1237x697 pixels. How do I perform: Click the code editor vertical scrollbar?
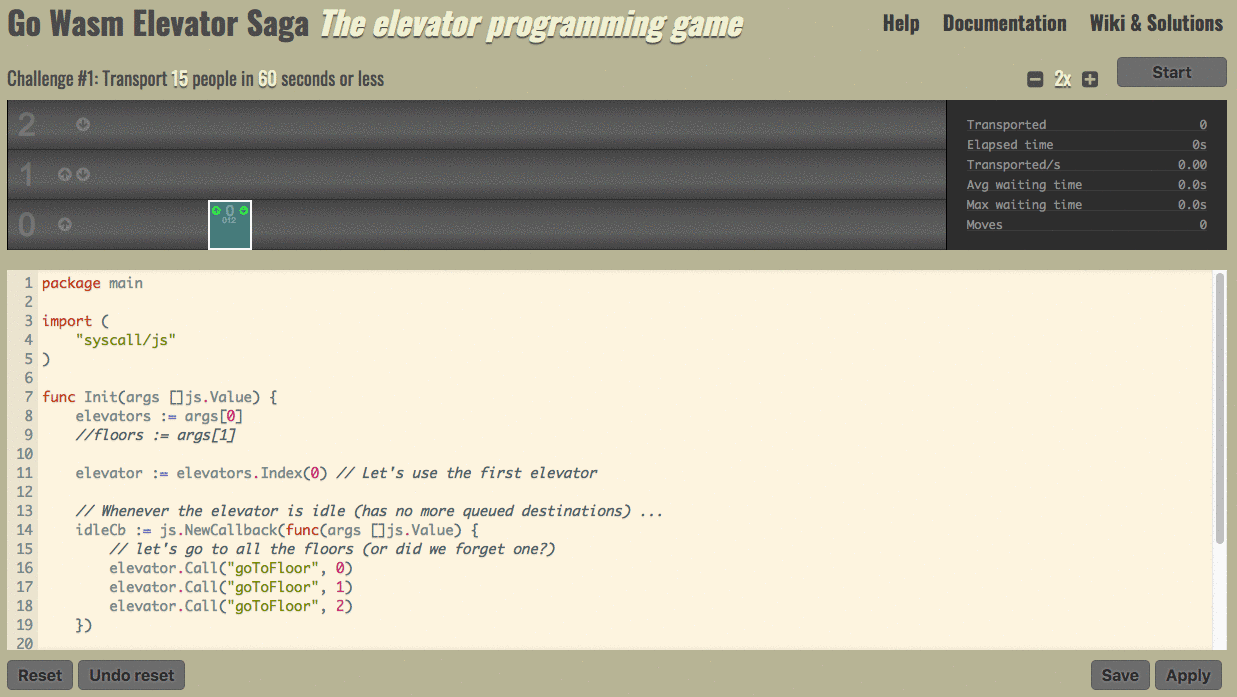tap(1220, 408)
